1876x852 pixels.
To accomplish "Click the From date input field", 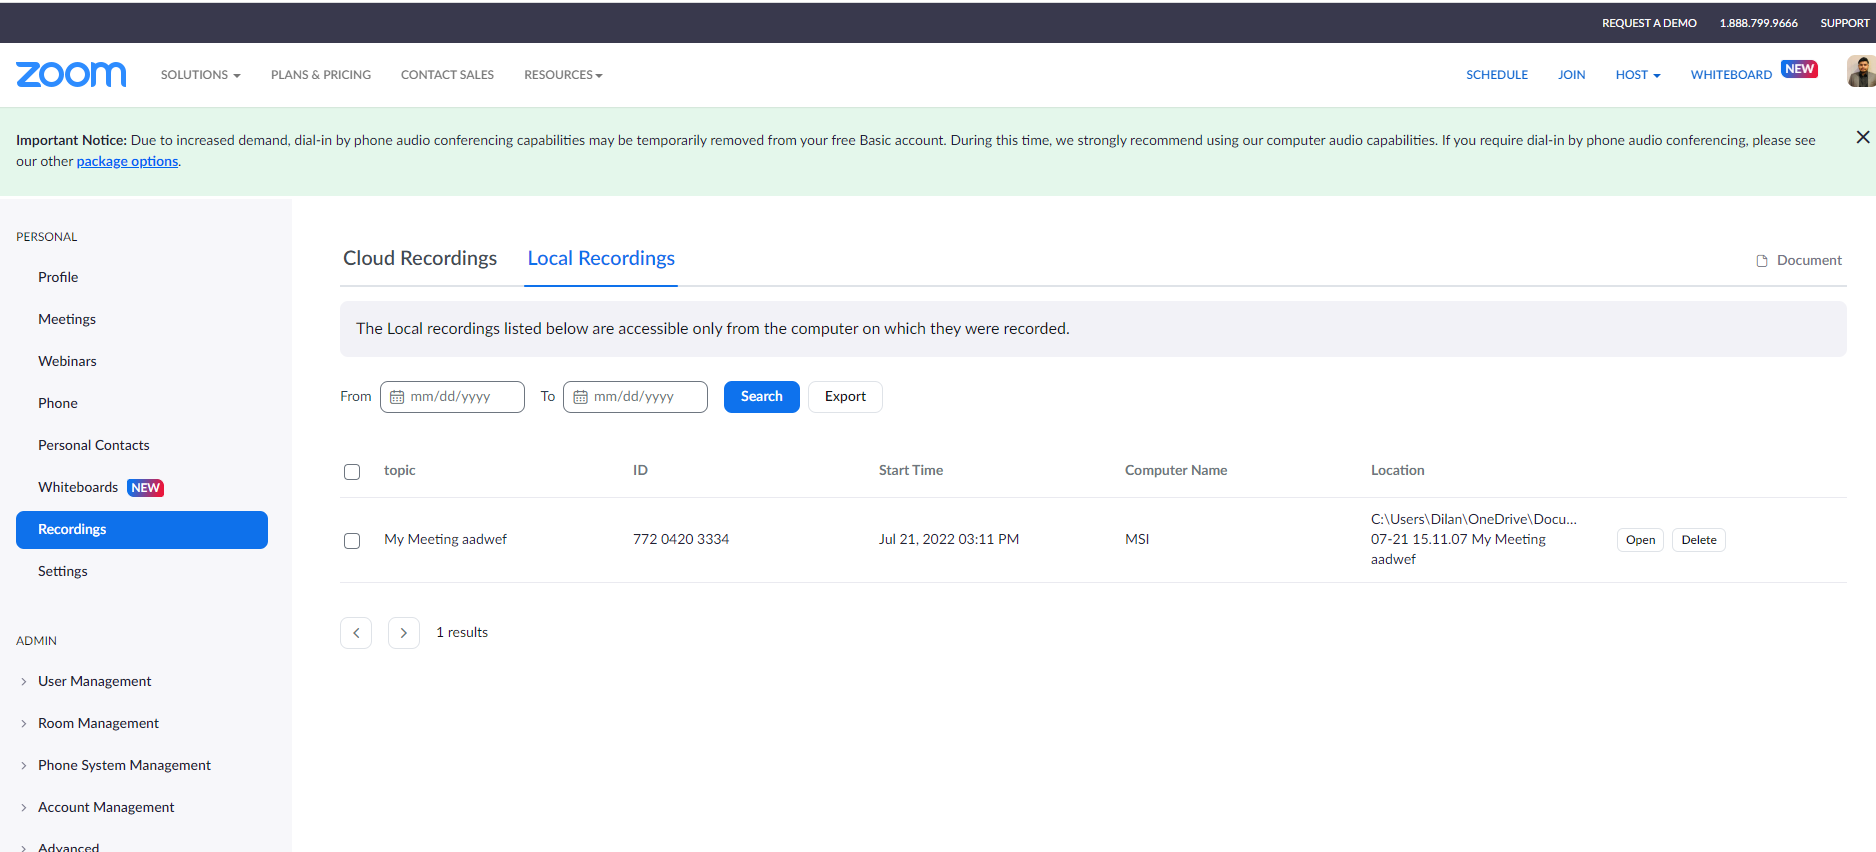I will (x=452, y=397).
